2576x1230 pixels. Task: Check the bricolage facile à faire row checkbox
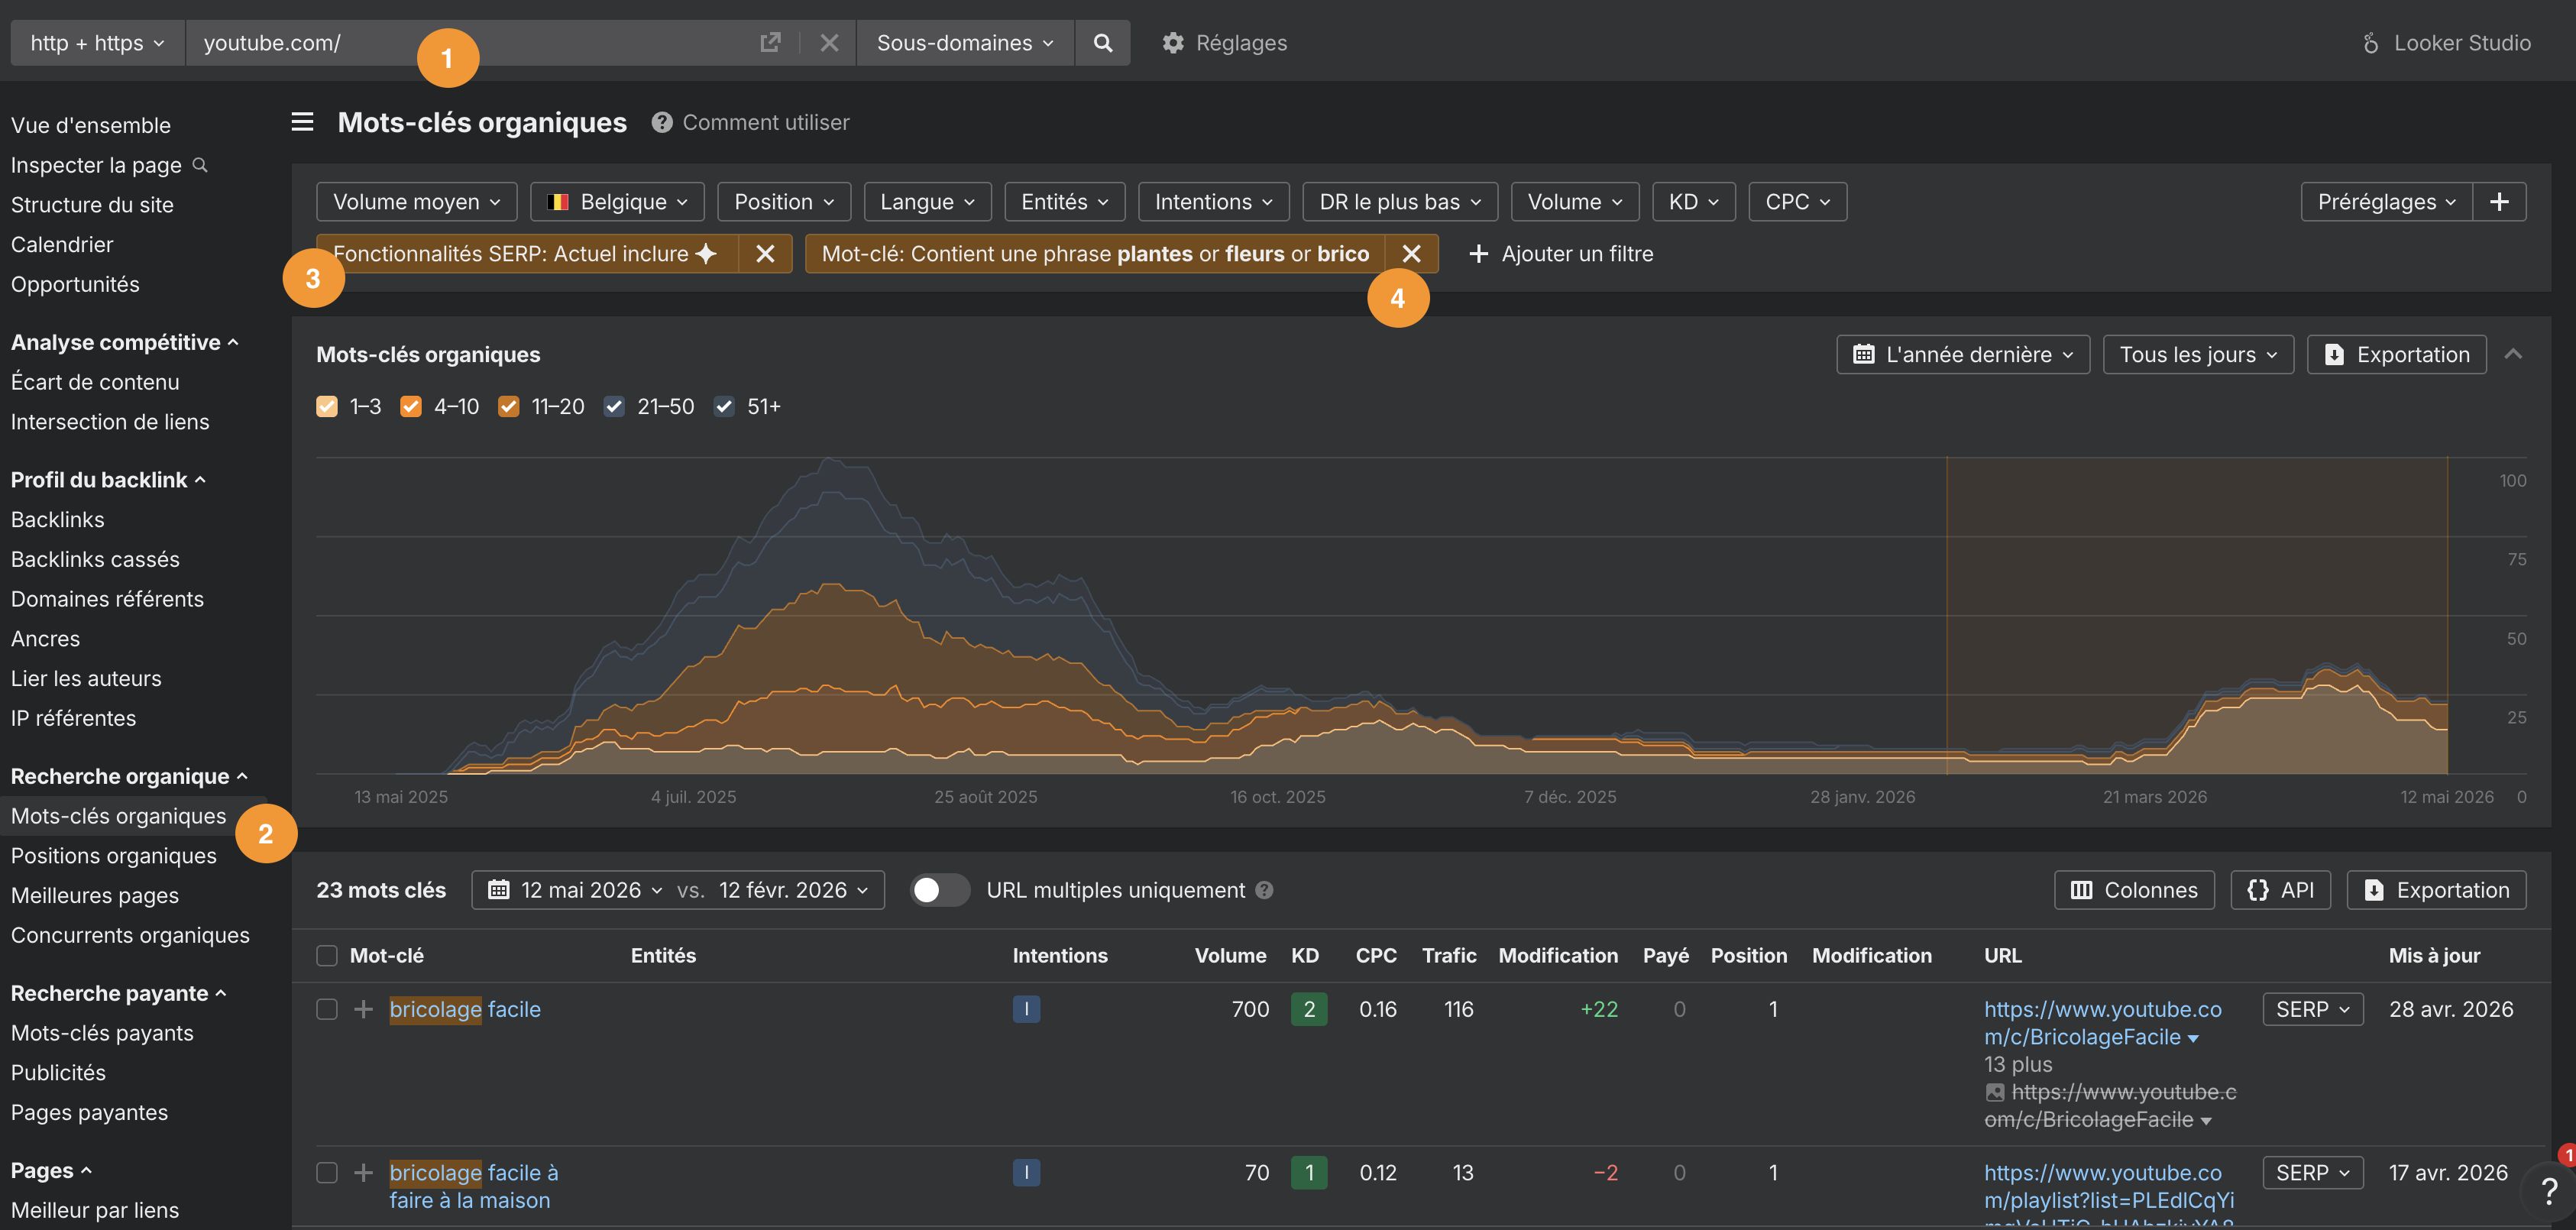coord(327,1172)
